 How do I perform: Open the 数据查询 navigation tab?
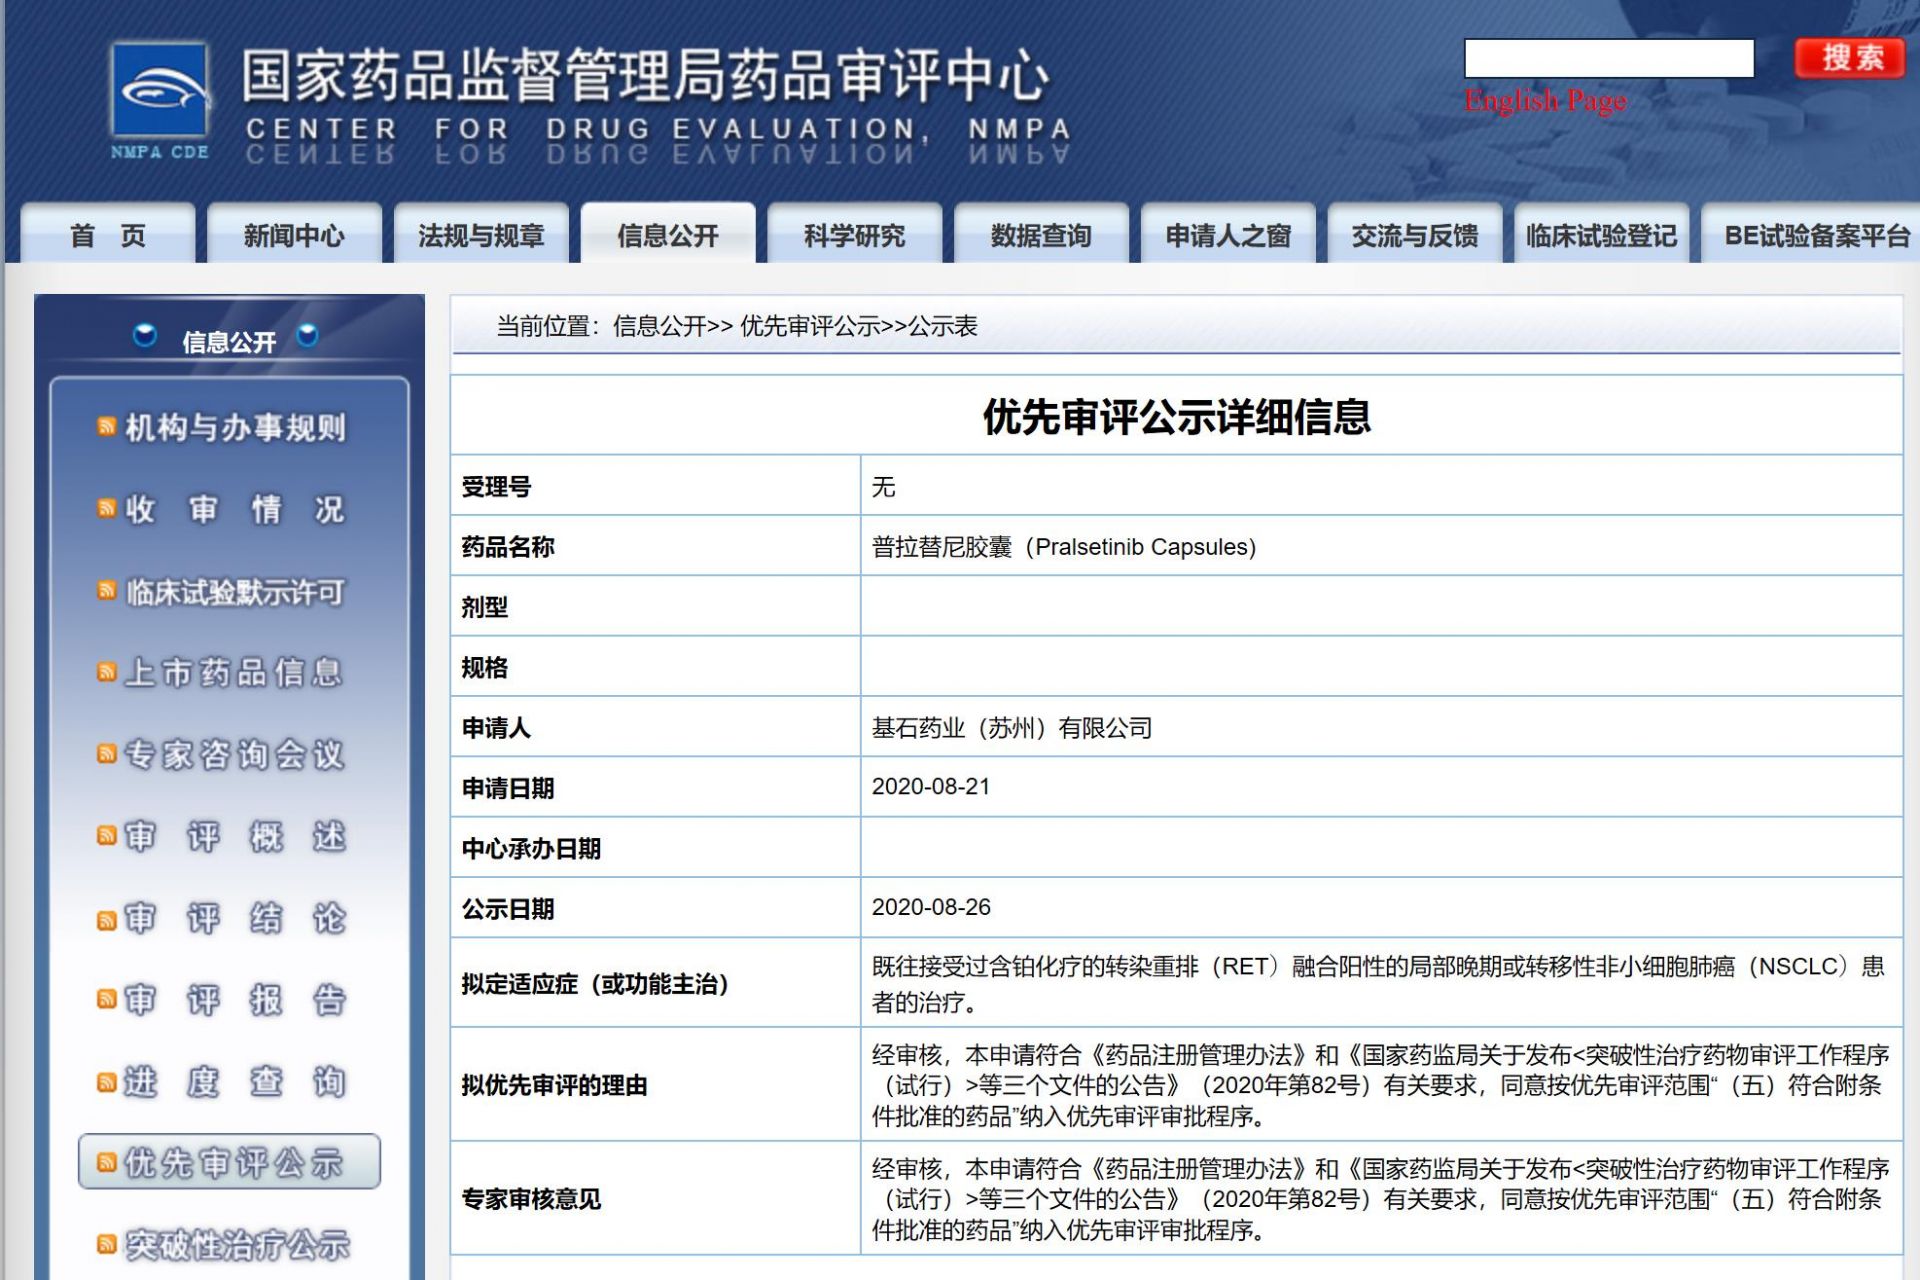(x=1041, y=234)
